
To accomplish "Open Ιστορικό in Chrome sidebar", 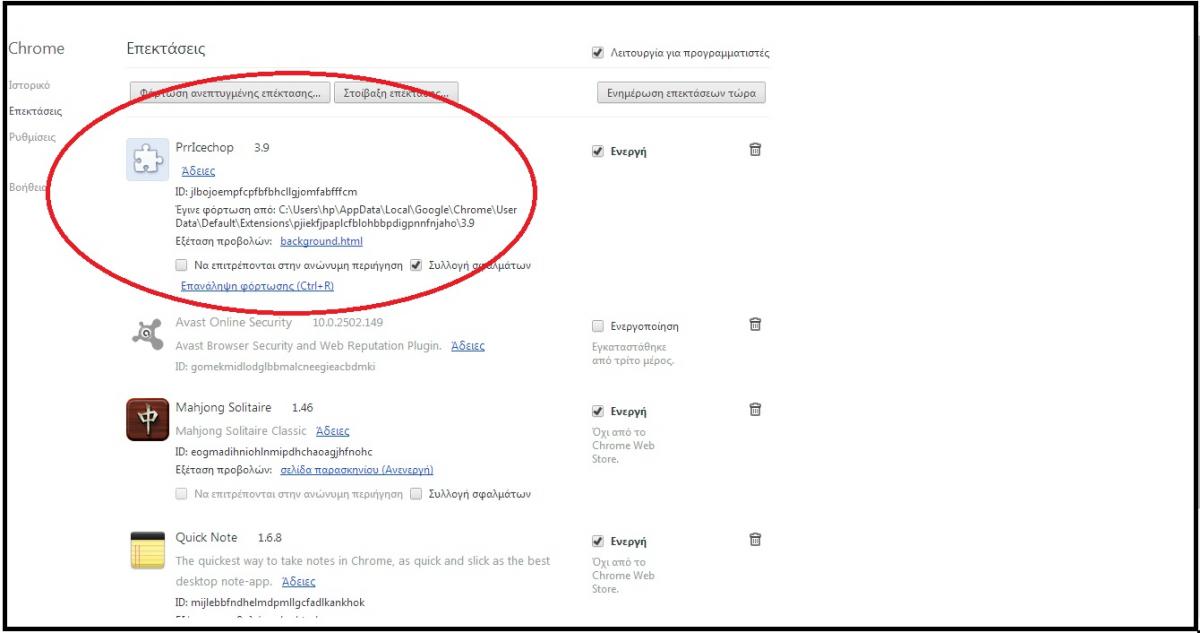I will [x=29, y=86].
